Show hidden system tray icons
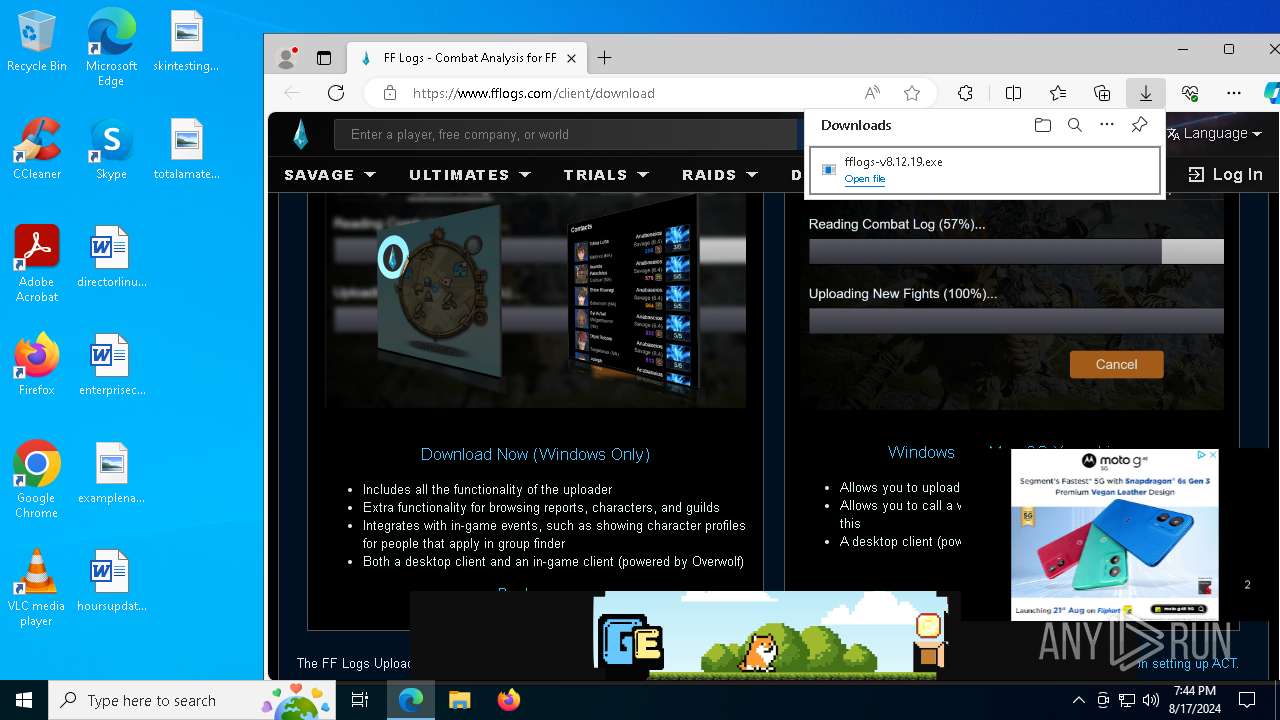 [x=1078, y=700]
